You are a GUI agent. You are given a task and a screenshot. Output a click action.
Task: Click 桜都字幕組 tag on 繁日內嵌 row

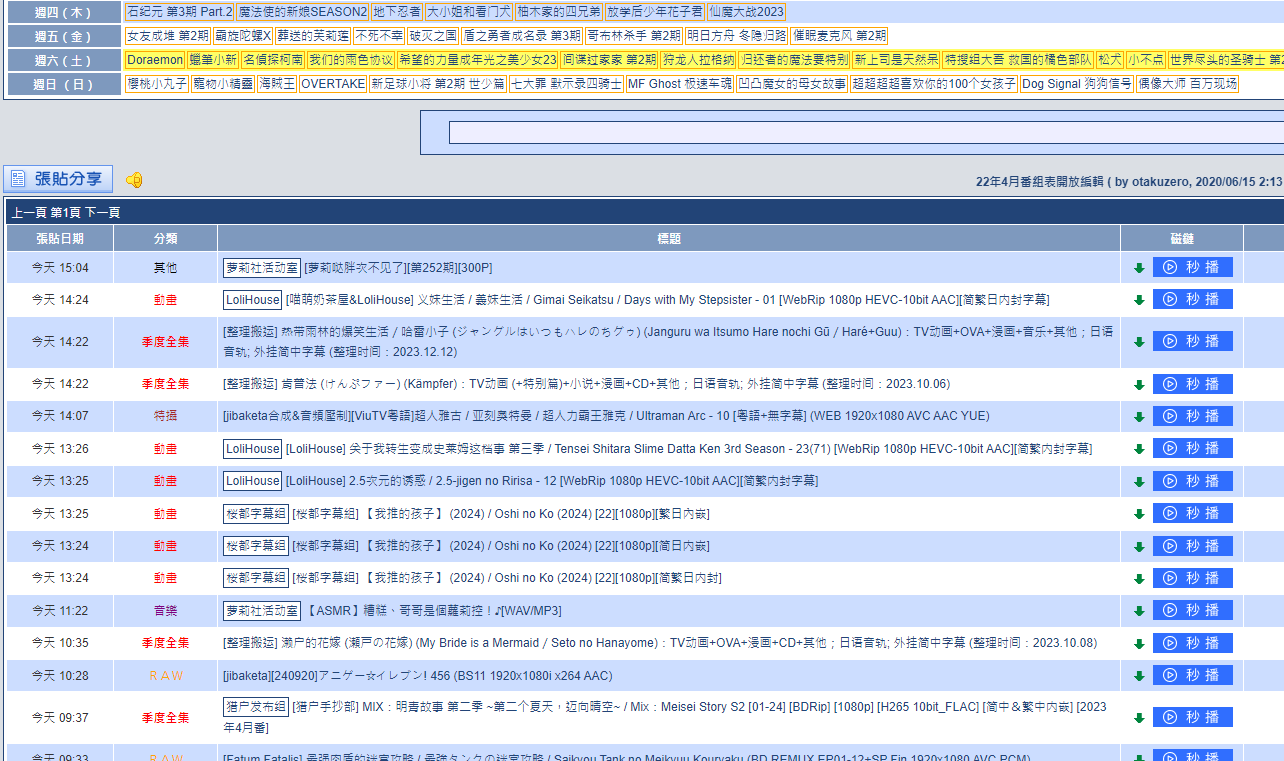[x=256, y=514]
